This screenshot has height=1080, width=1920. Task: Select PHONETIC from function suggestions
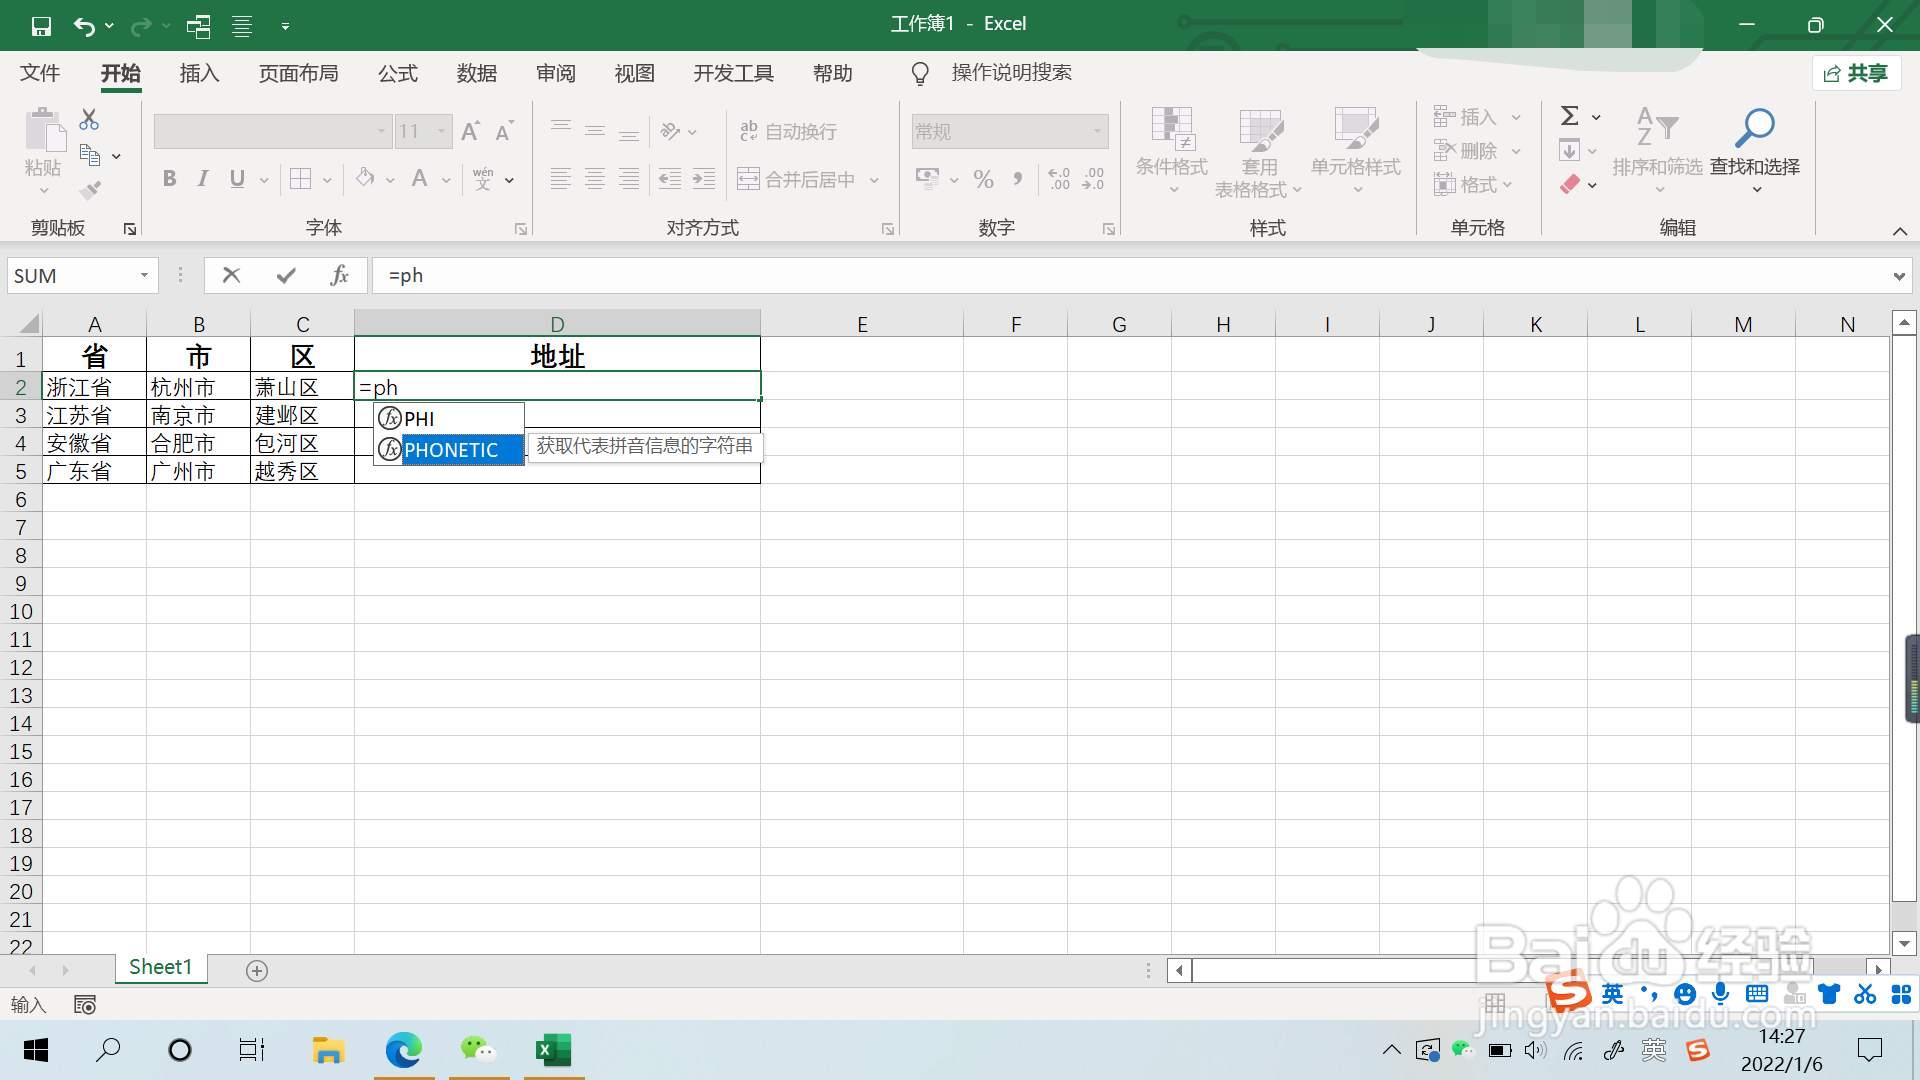pyautogui.click(x=451, y=450)
